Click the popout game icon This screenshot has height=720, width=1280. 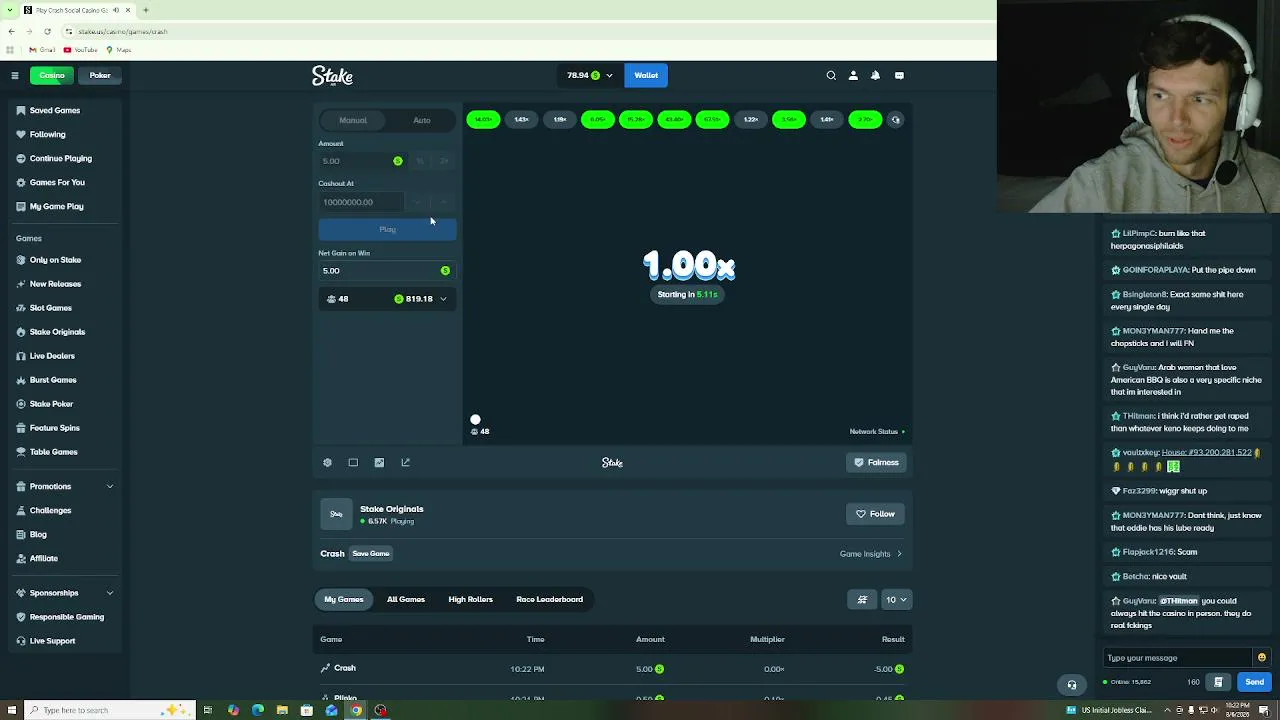pos(405,462)
